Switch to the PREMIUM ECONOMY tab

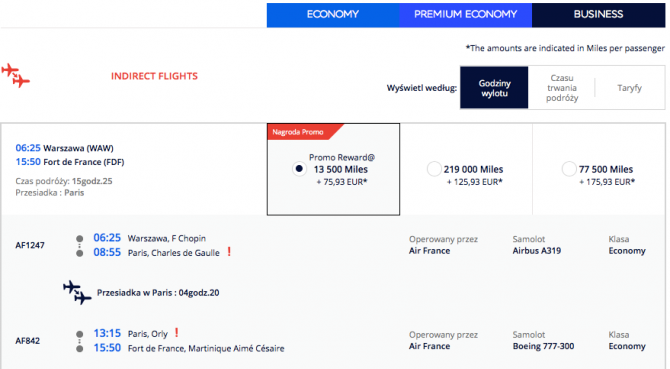click(466, 15)
